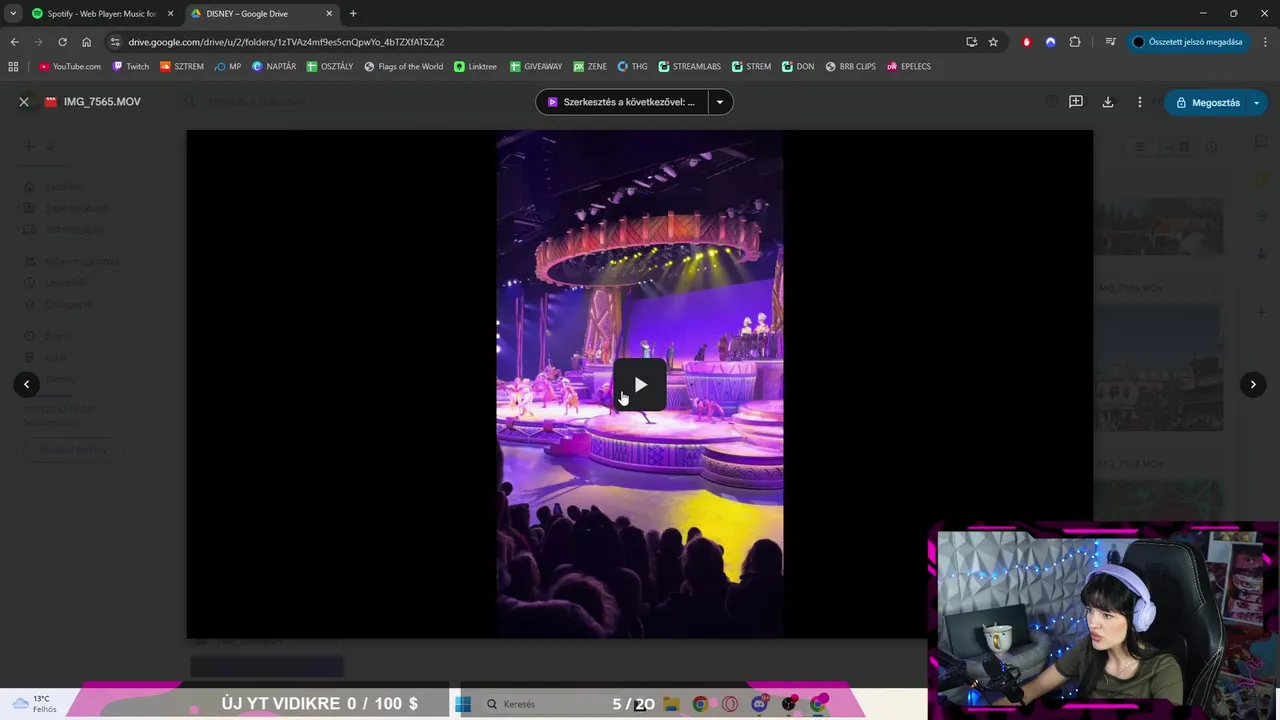Open the media control icon in Chrome toolbar

[1110, 42]
